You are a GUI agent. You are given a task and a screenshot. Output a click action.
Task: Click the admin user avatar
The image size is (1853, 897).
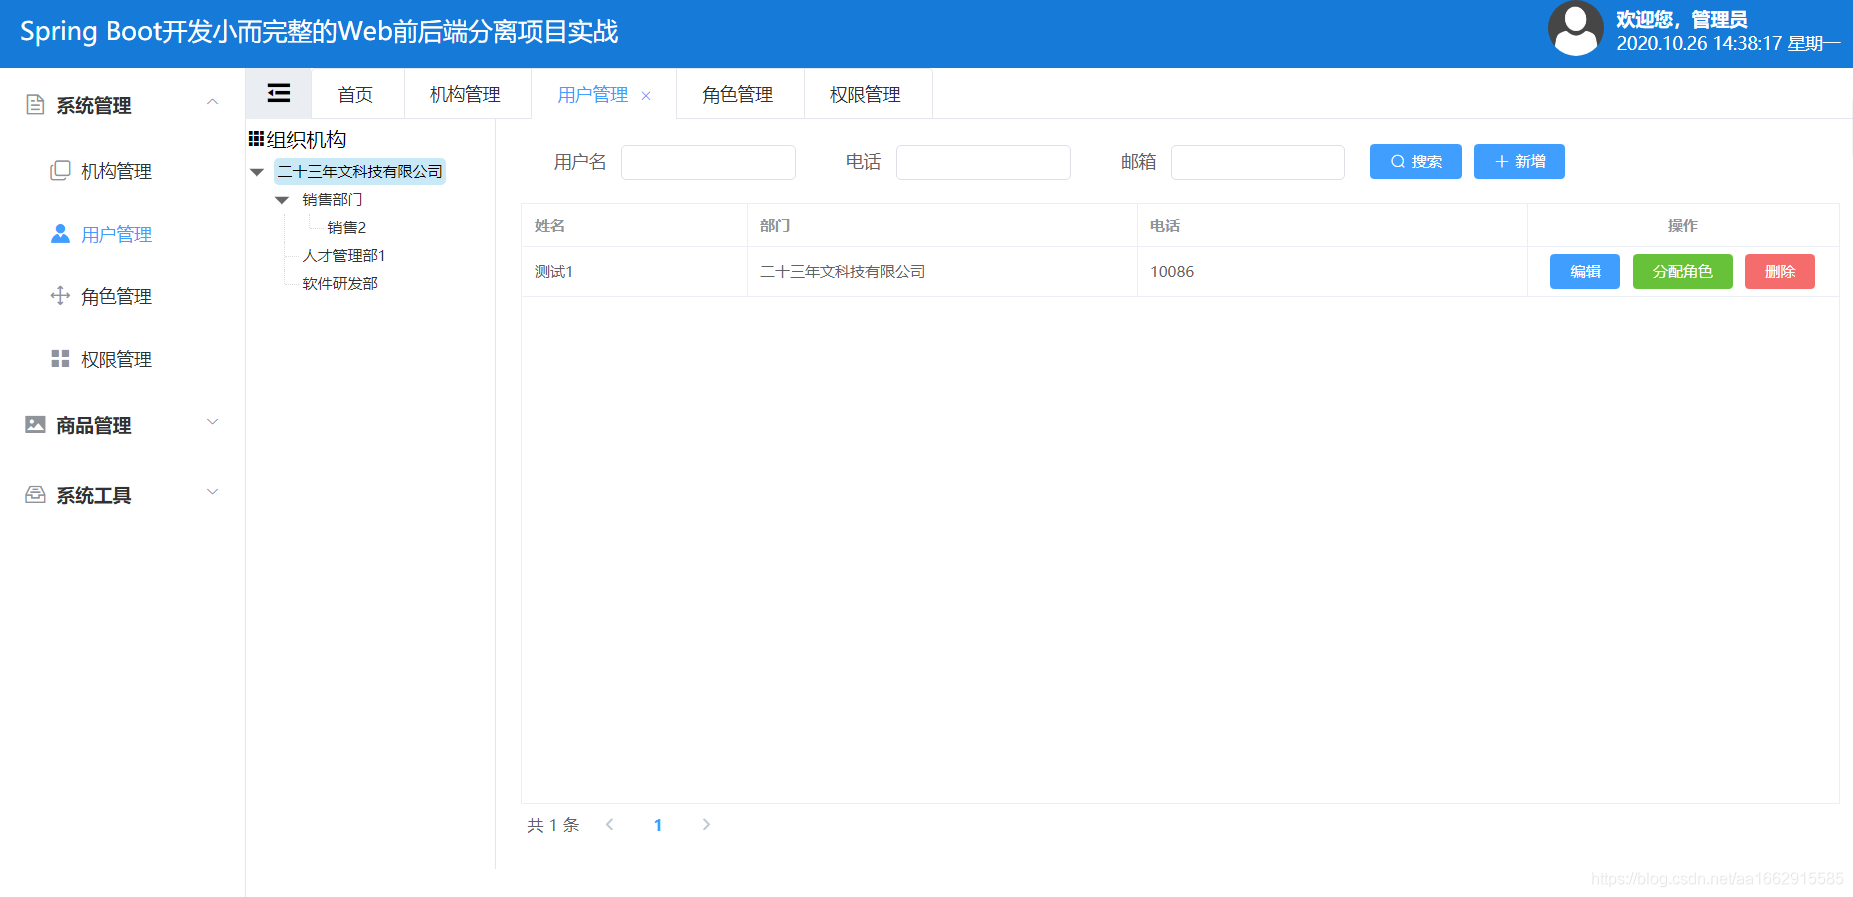pos(1576,28)
